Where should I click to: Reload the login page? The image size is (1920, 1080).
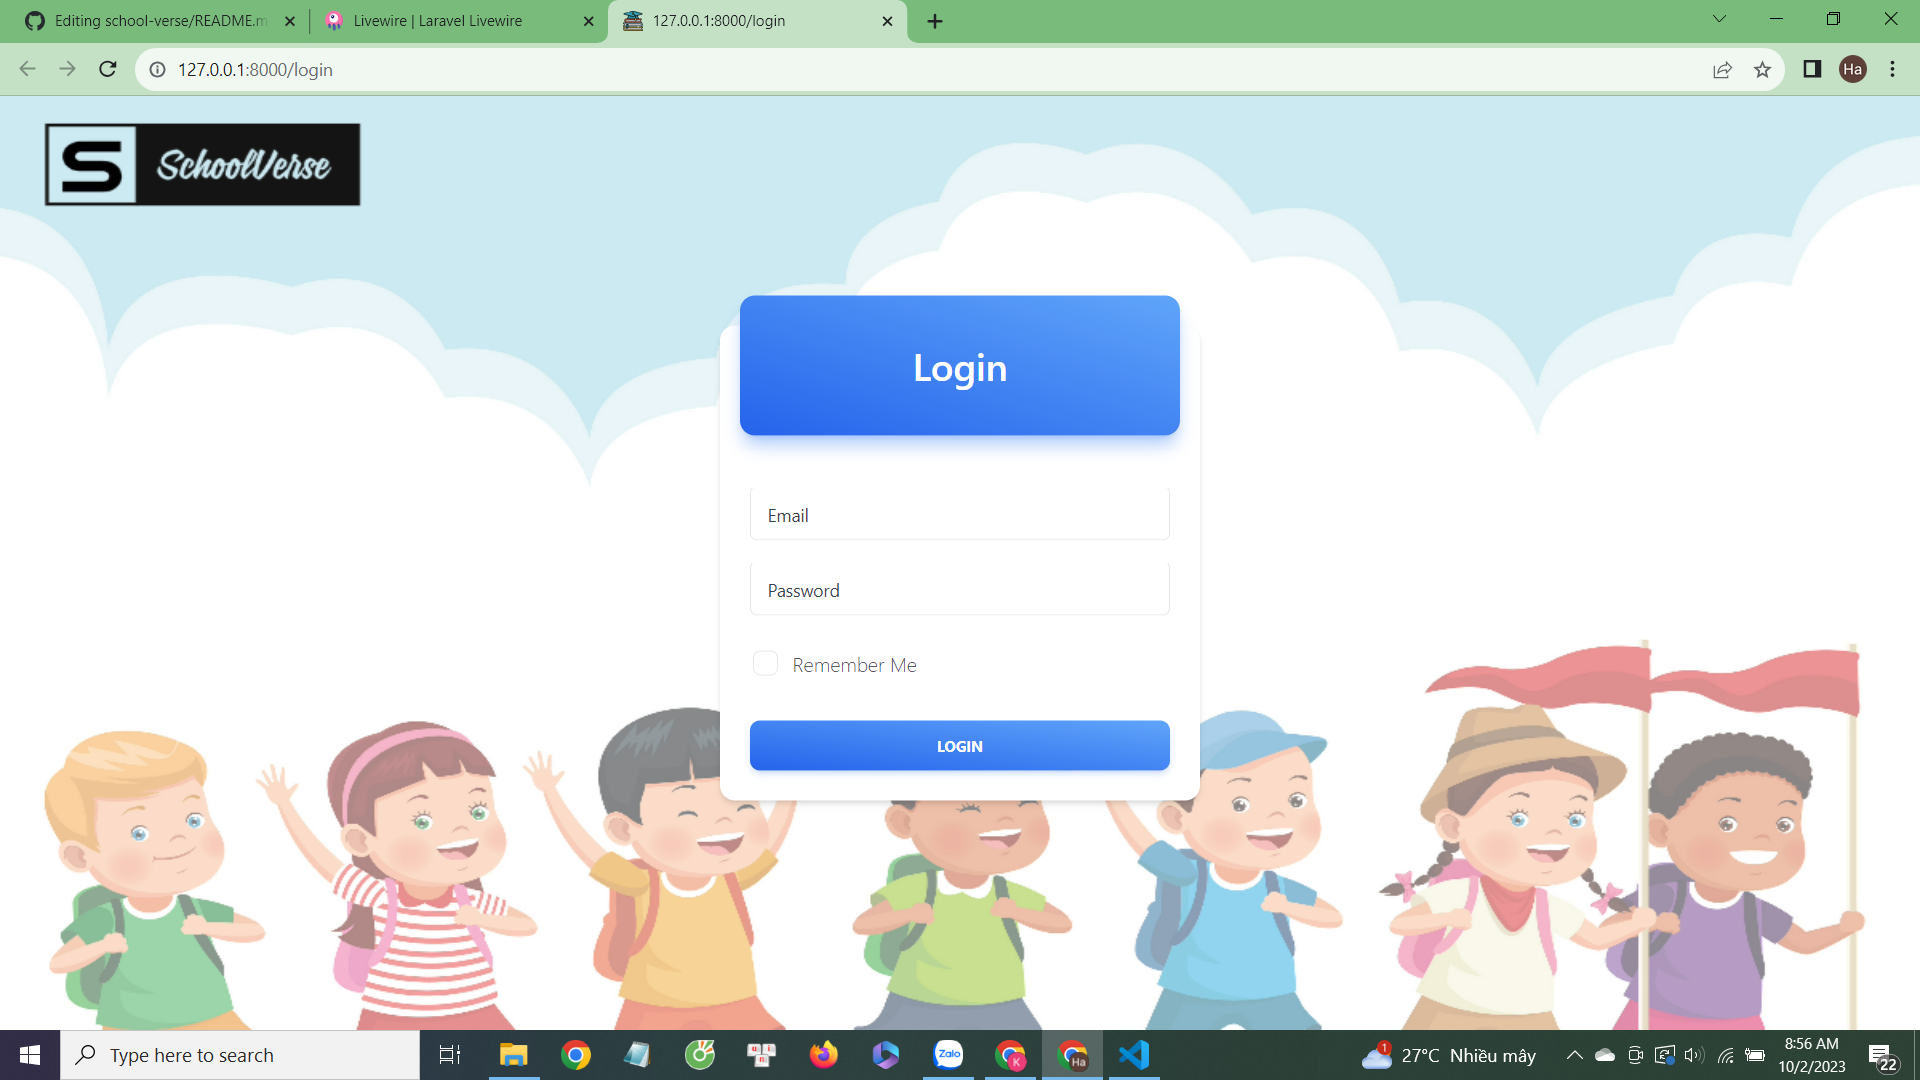108,69
